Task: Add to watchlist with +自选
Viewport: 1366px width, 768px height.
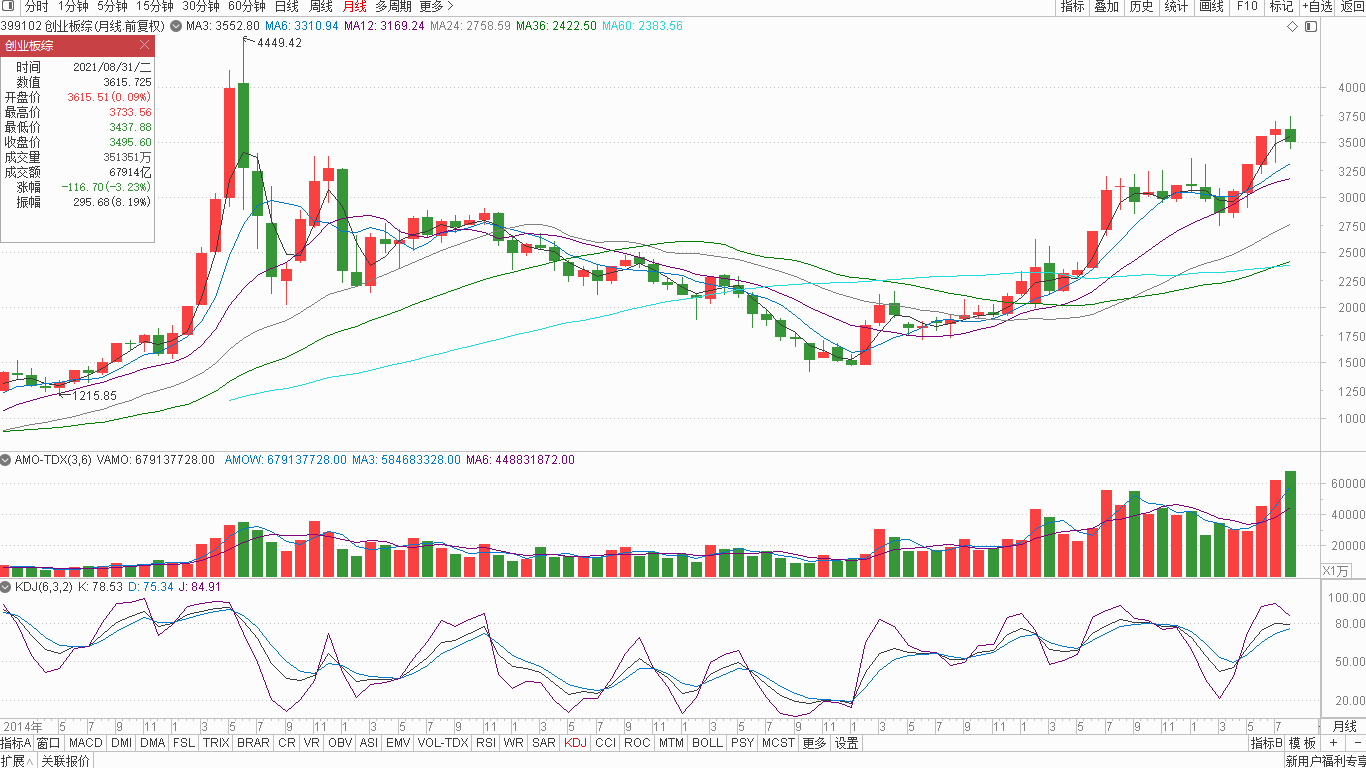Action: pos(1317,6)
